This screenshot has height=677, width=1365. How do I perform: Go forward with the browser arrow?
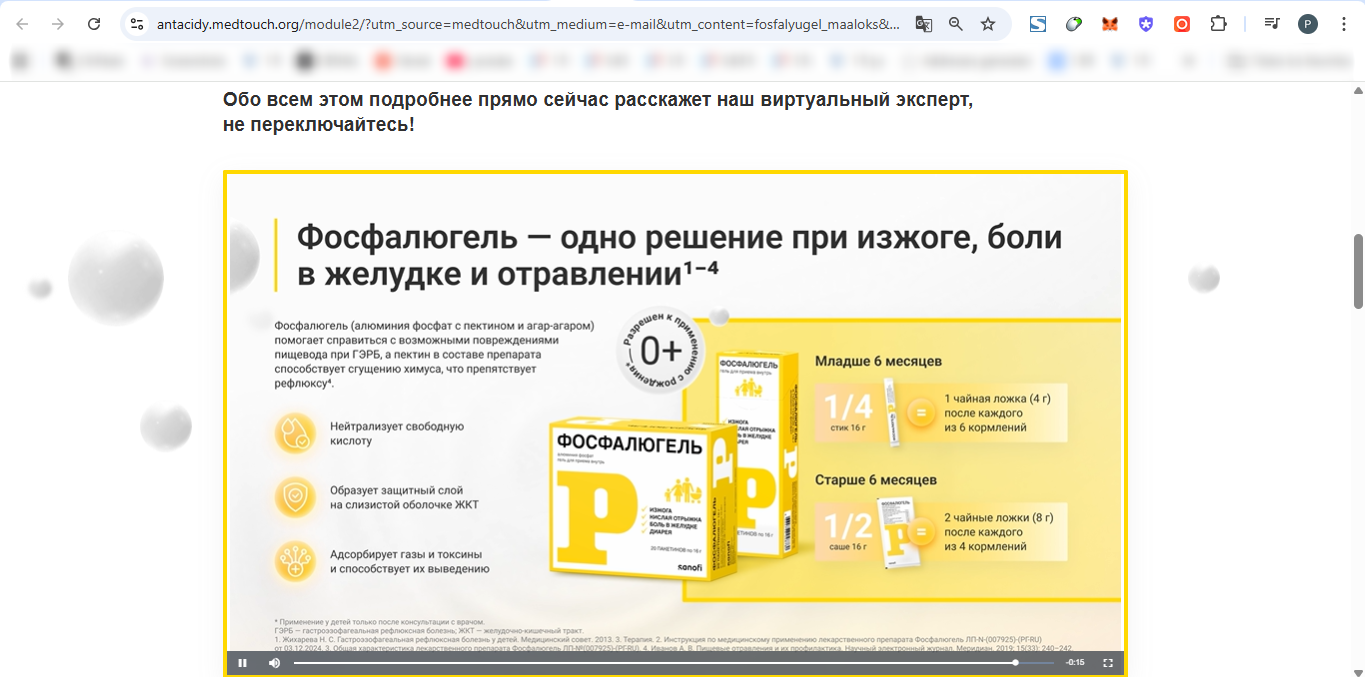pyautogui.click(x=58, y=24)
